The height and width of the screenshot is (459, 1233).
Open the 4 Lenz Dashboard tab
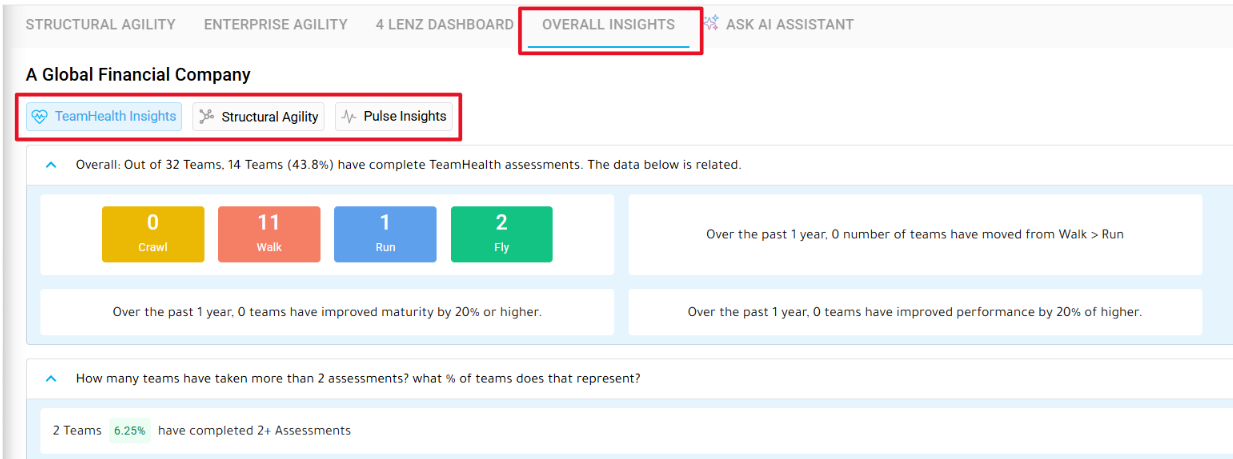[445, 24]
